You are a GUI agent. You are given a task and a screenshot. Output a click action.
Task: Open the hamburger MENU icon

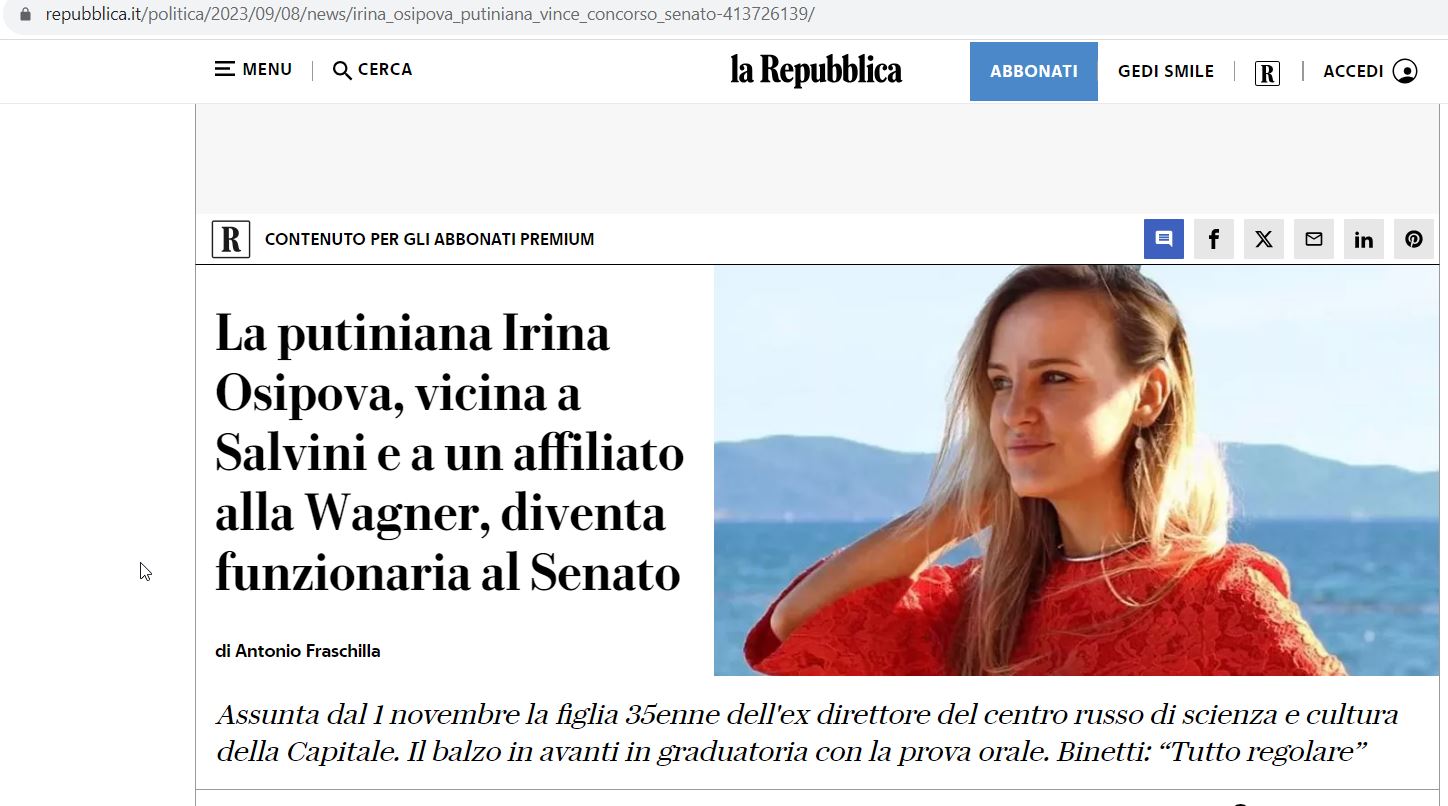point(225,69)
